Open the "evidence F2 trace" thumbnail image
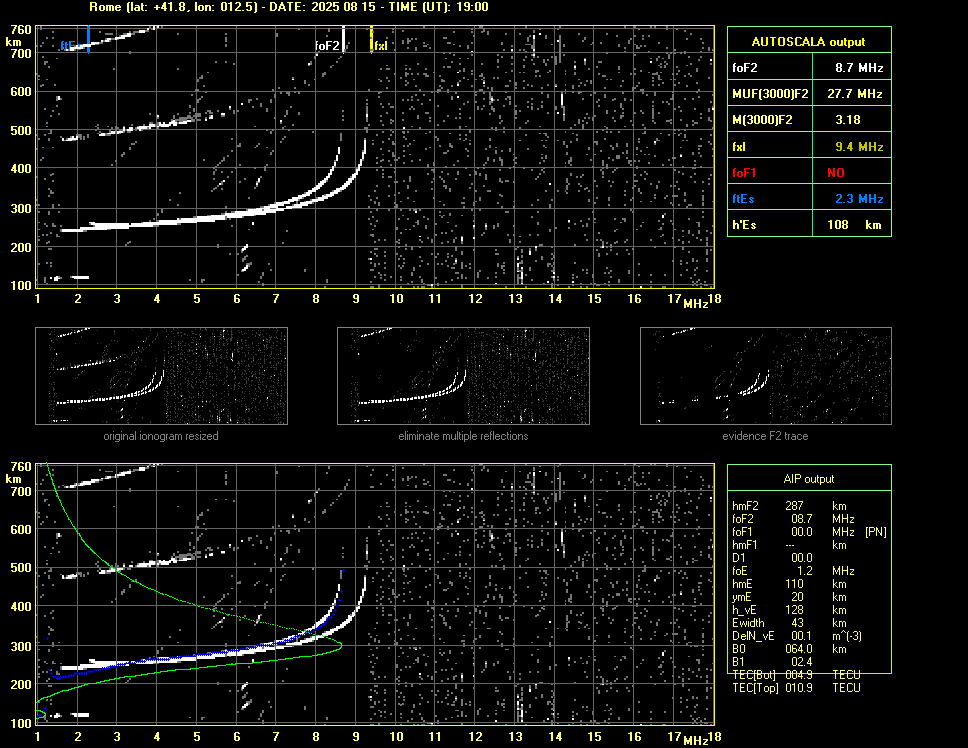This screenshot has width=968, height=748. [x=766, y=376]
